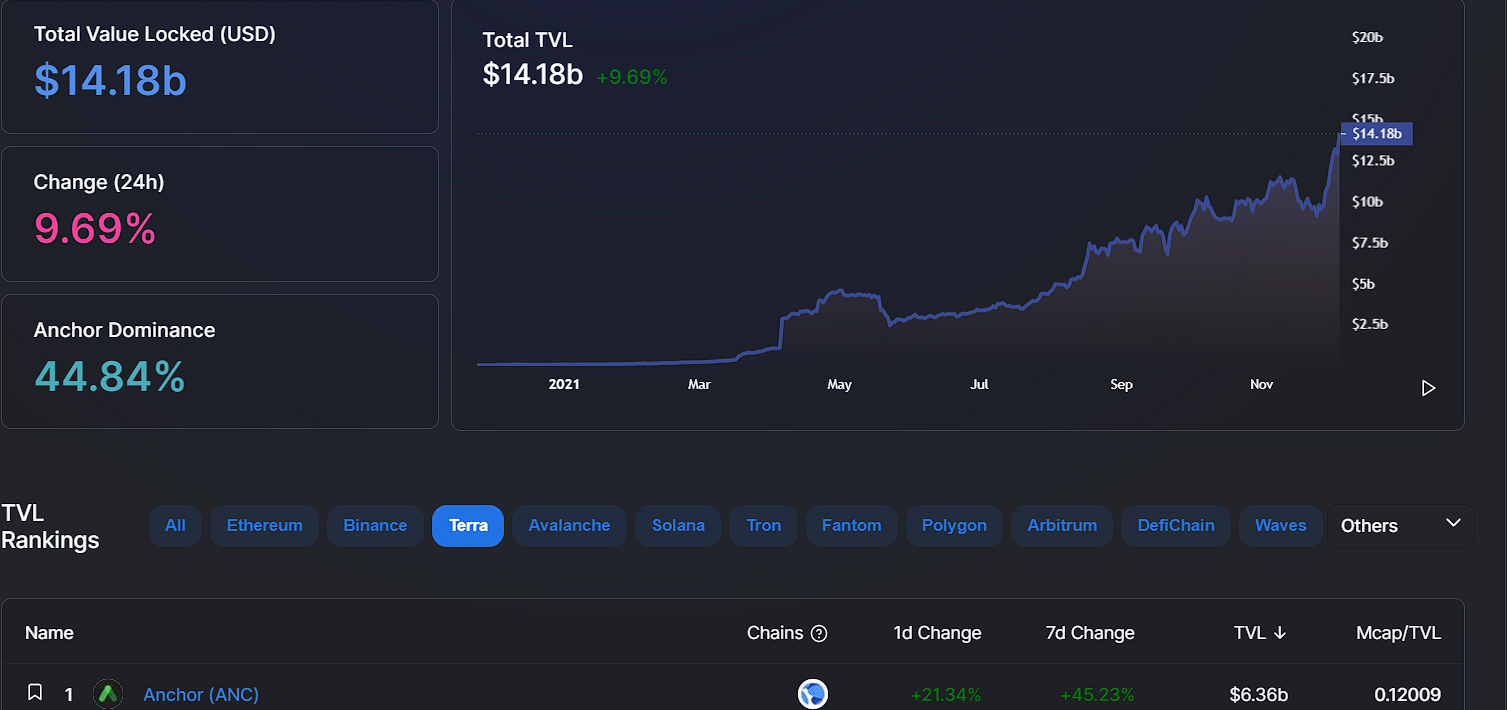
Task: Select the Arbitrum chain filter
Action: pyautogui.click(x=1062, y=526)
